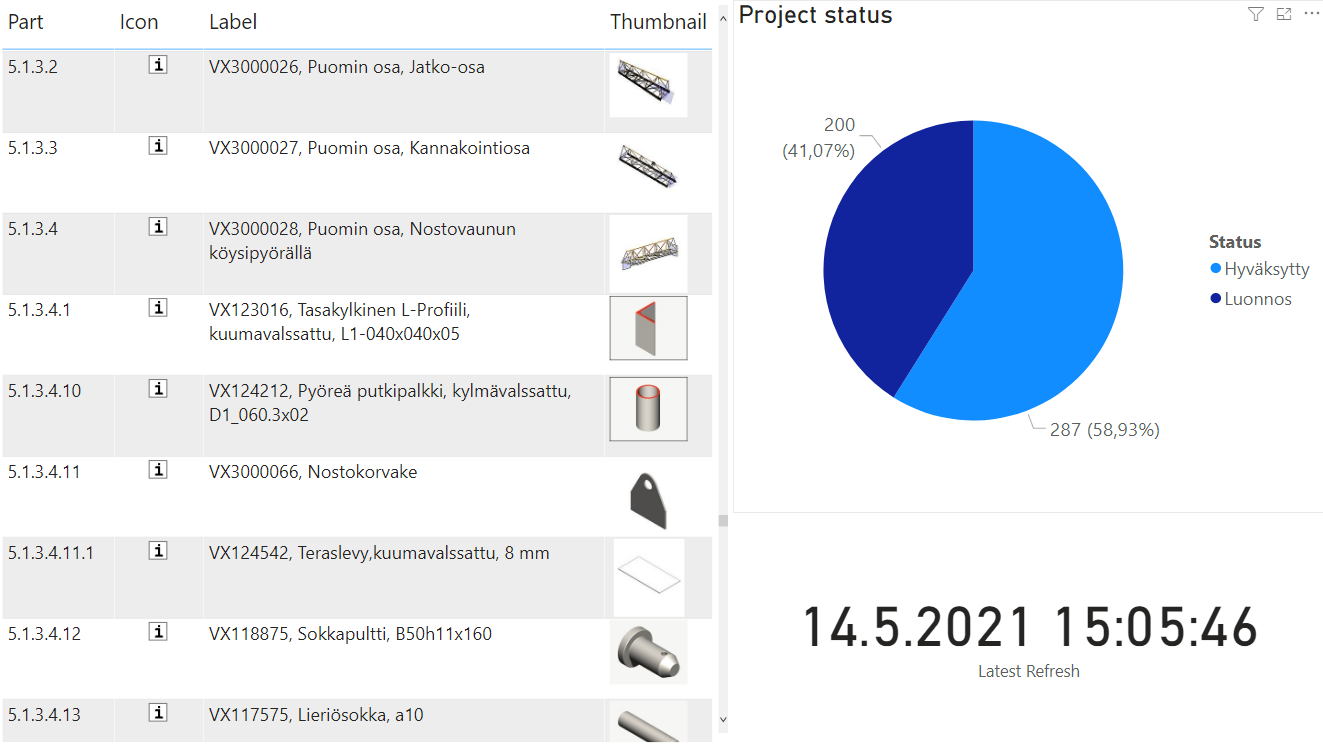The height and width of the screenshot is (746, 1323).
Task: Select Pyöreä putkipalkki thumbnail
Action: (648, 409)
